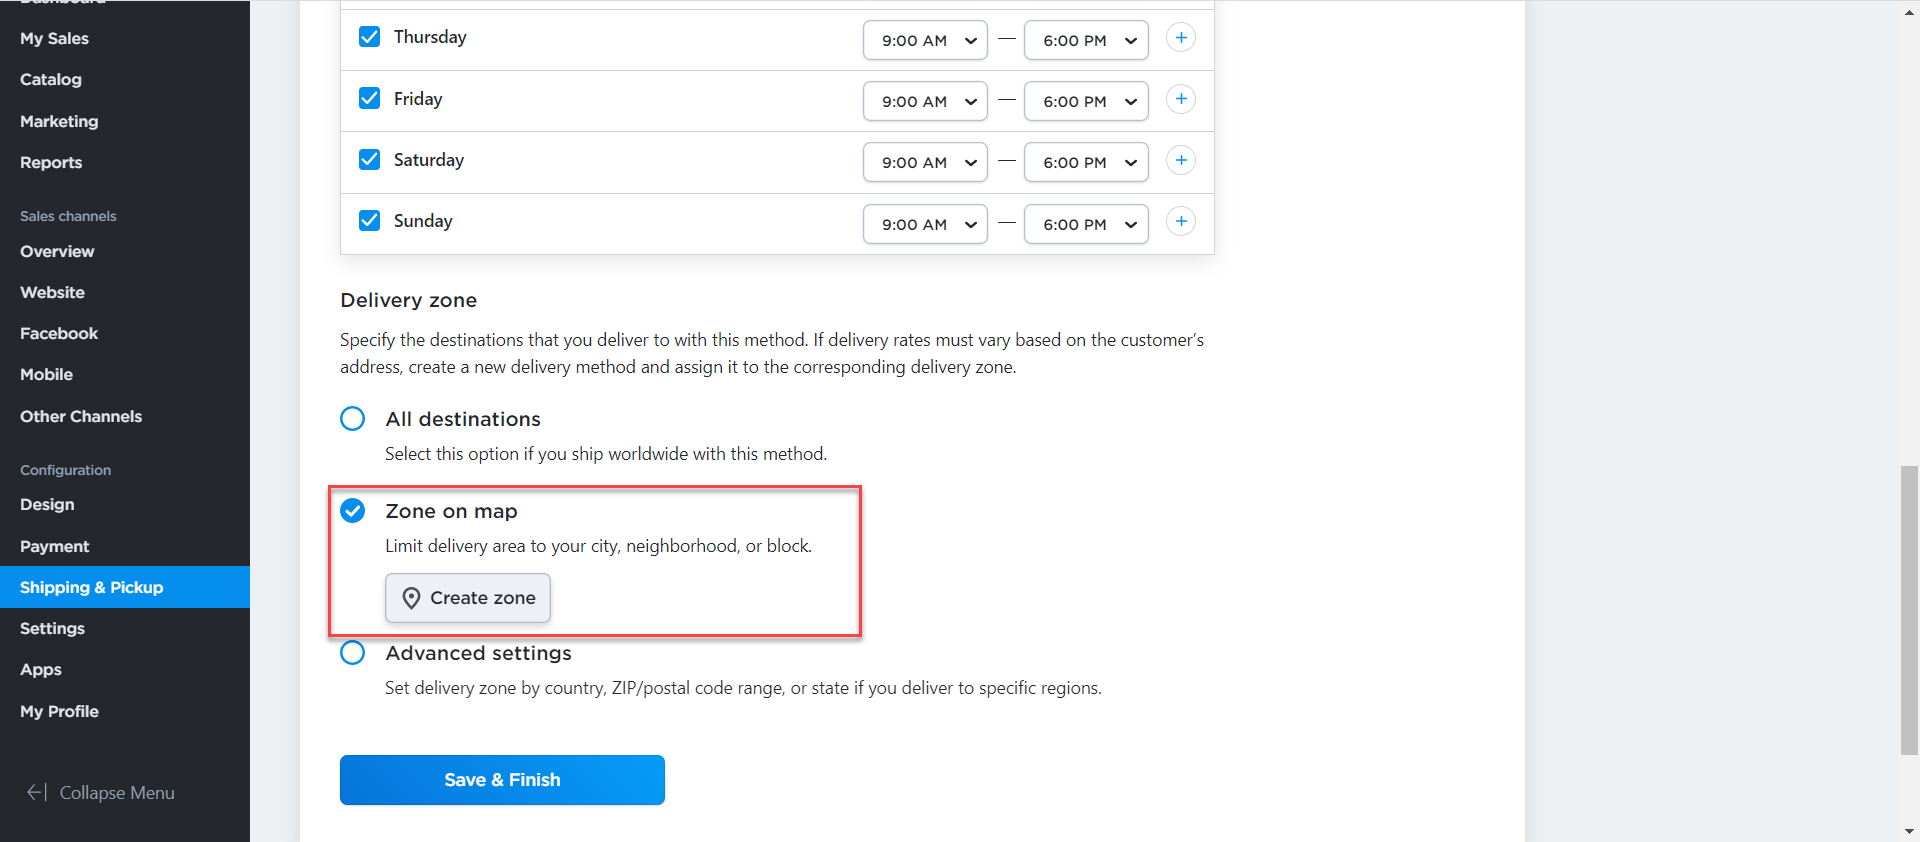Uncheck the Thursday checkbox
Image resolution: width=1920 pixels, height=842 pixels.
coord(369,37)
